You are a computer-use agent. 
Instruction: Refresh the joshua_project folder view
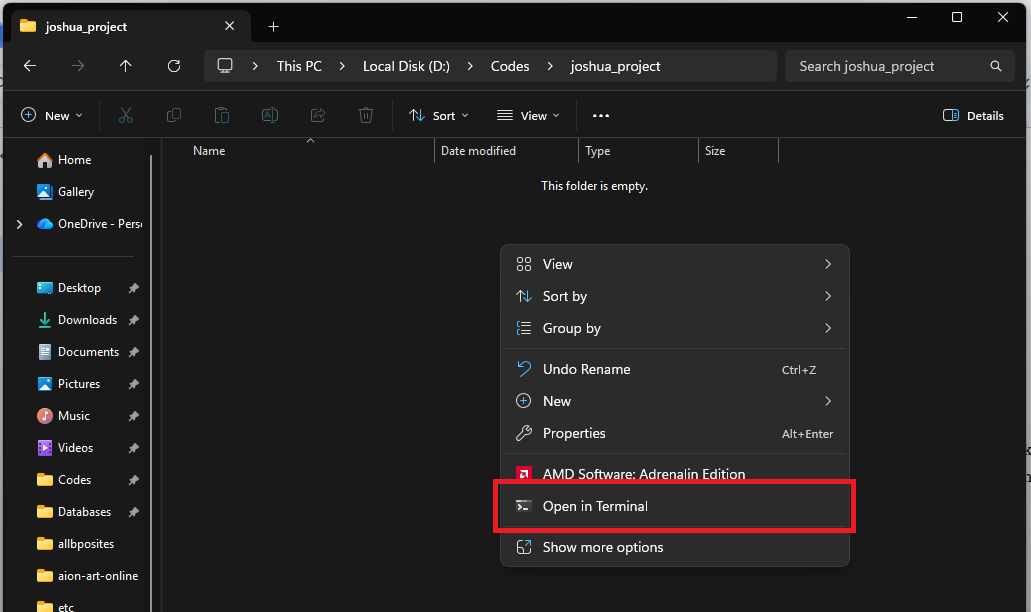[x=174, y=66]
